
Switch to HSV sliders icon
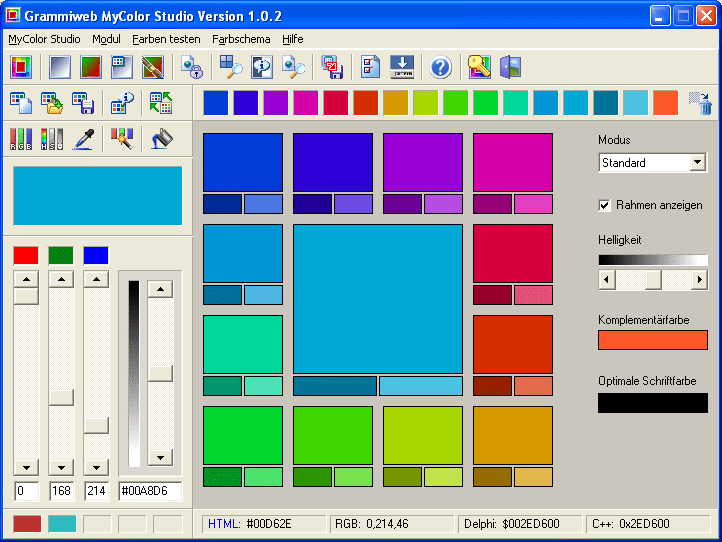[x=52, y=139]
